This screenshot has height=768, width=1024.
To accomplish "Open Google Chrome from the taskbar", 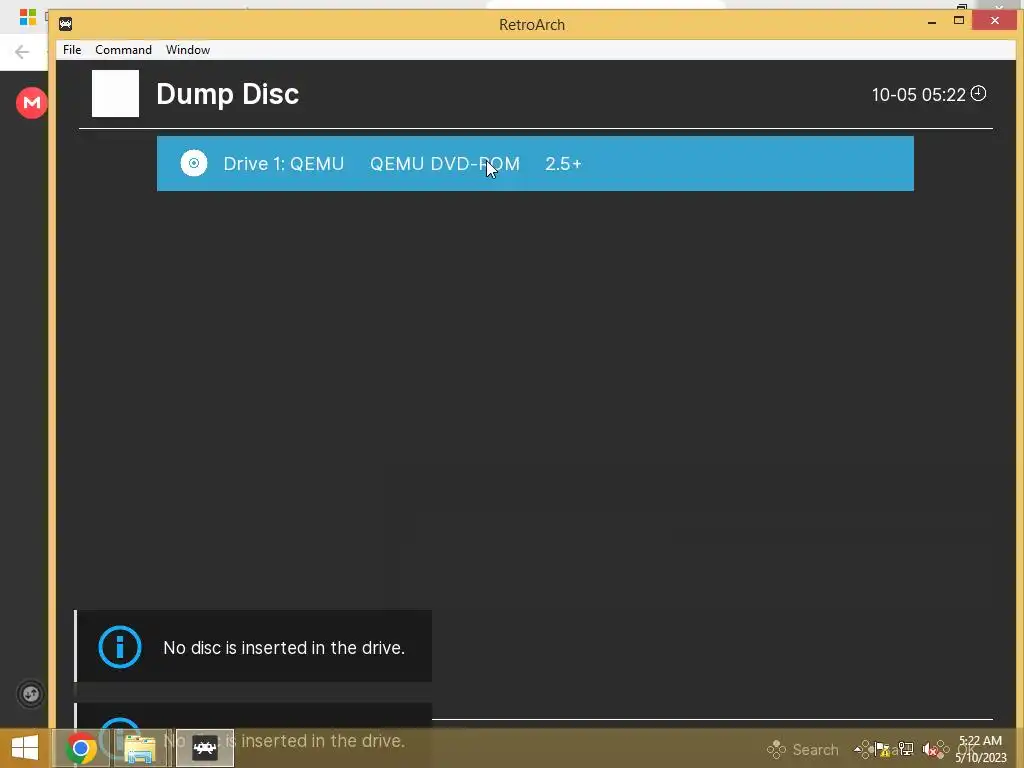I will (81, 748).
